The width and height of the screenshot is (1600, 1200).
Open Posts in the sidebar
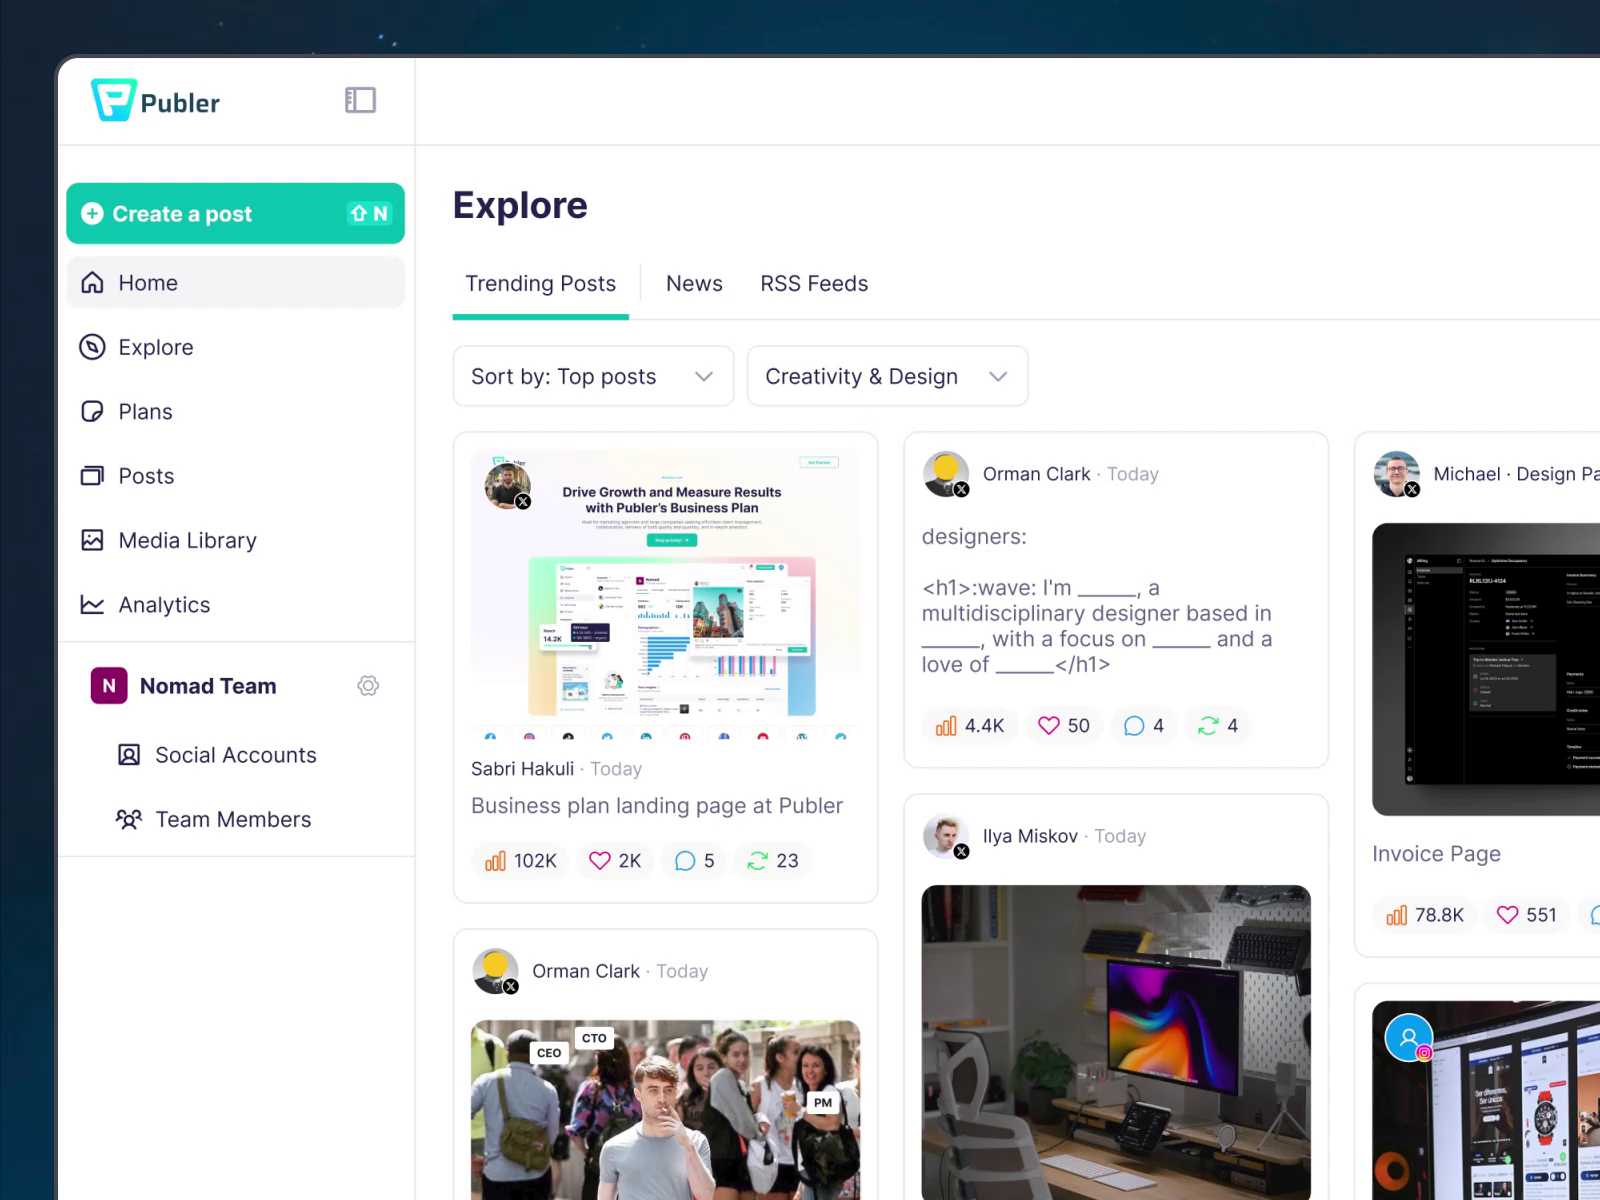(x=235, y=476)
